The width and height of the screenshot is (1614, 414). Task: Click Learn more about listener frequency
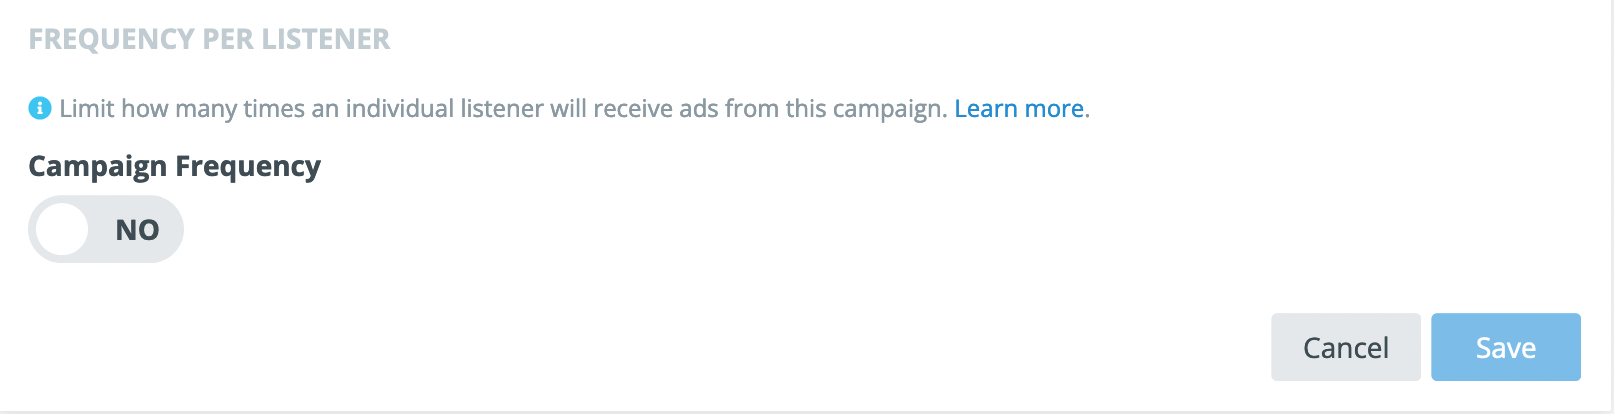(1019, 108)
